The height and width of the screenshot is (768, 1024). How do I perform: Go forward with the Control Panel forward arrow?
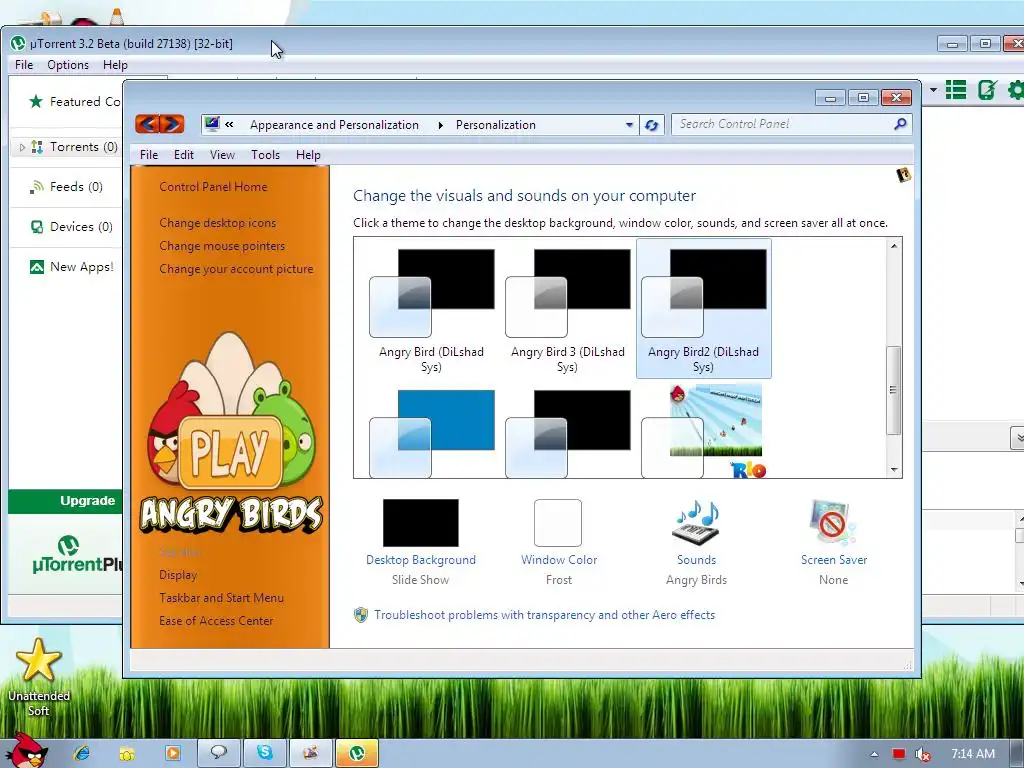pos(172,124)
